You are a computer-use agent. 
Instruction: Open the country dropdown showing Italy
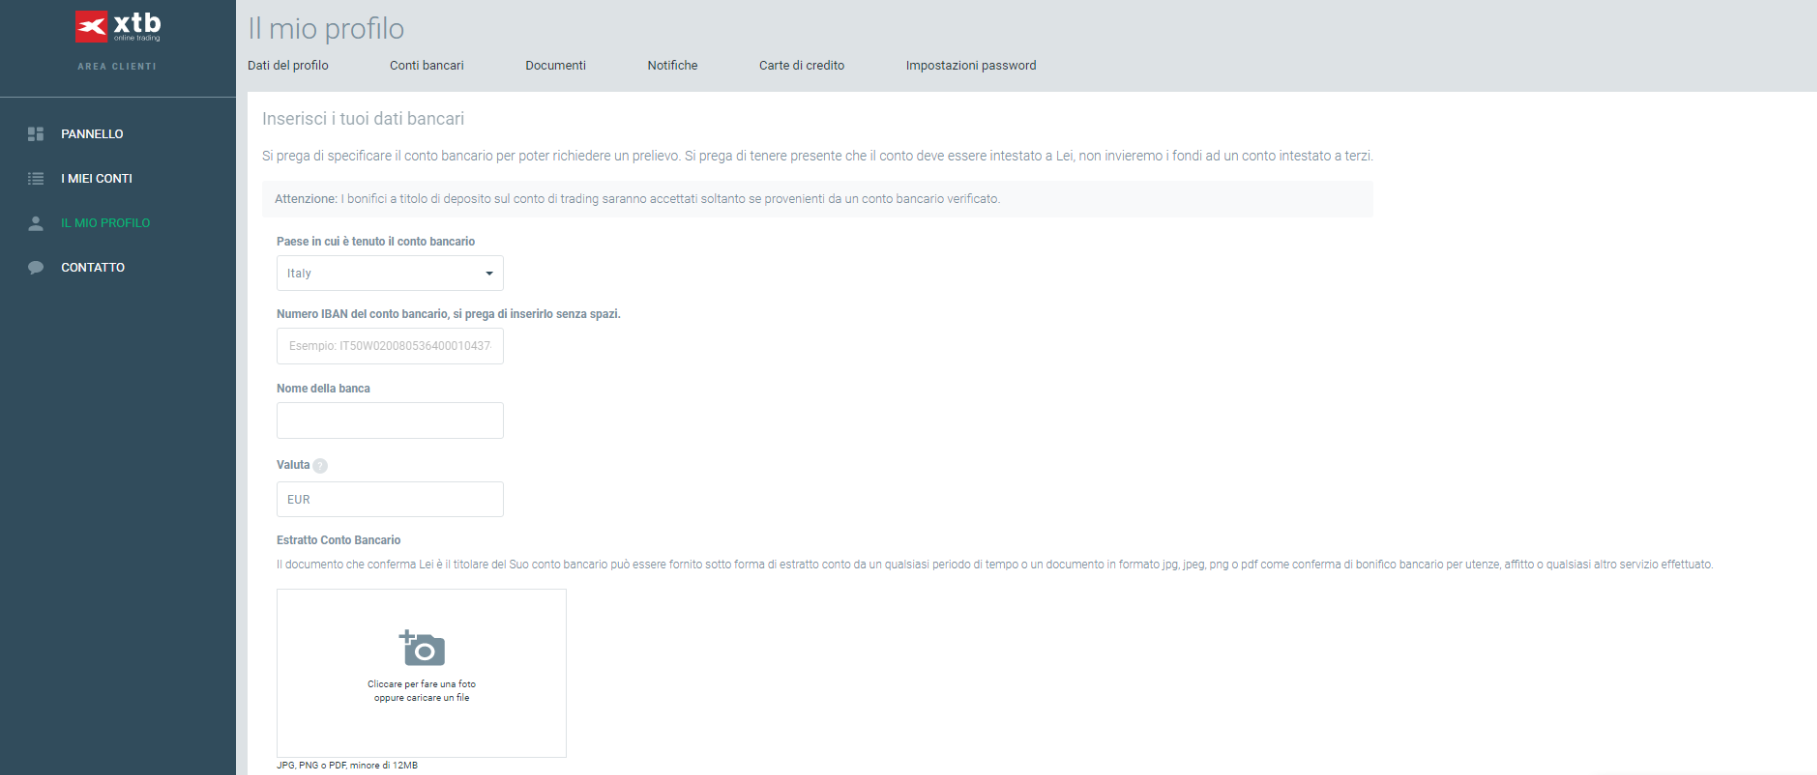pos(389,273)
